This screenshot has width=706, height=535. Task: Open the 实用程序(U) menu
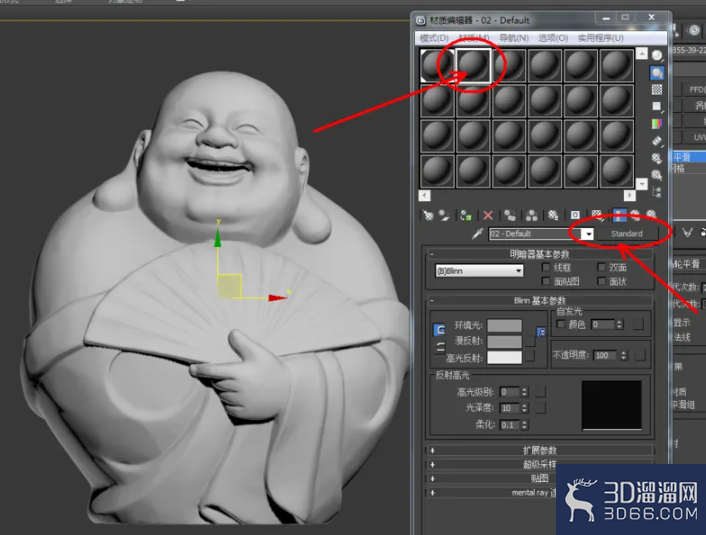tap(601, 38)
